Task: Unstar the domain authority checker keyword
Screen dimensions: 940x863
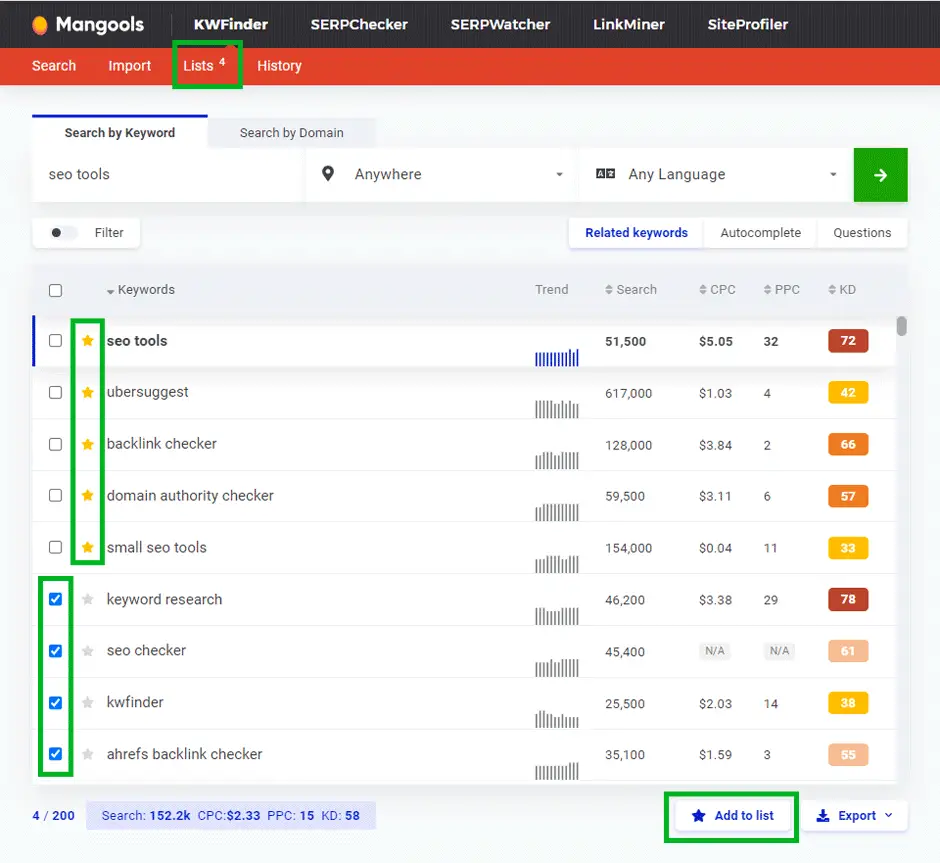Action: point(88,496)
